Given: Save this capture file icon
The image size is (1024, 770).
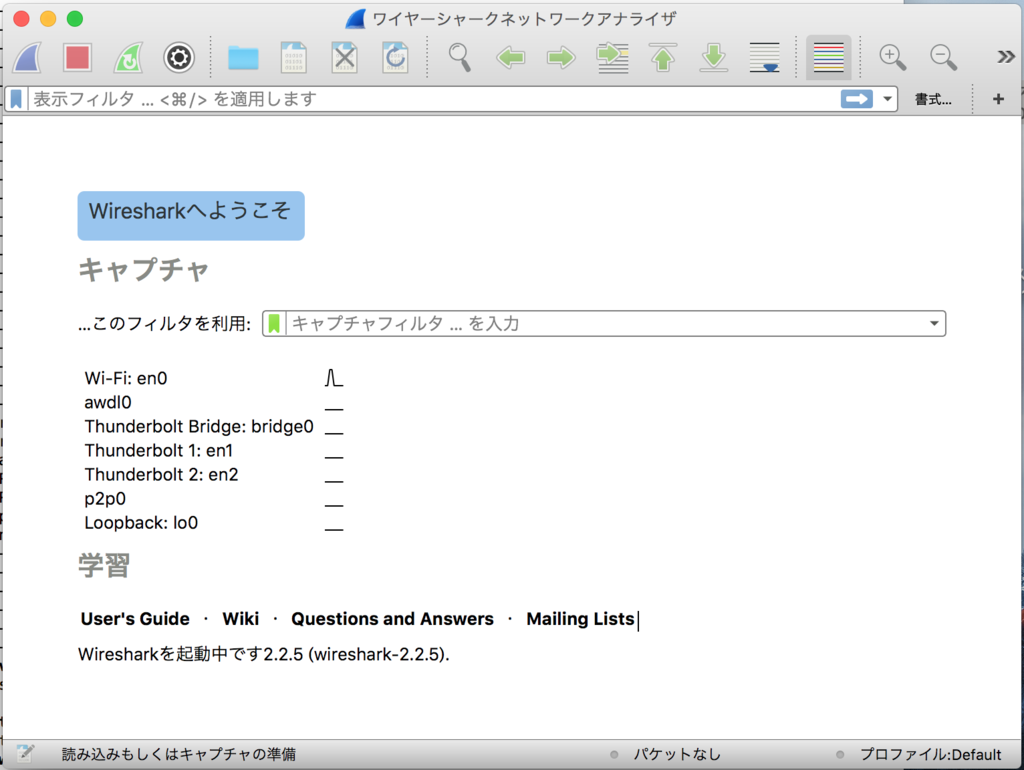Looking at the screenshot, I should pos(293,57).
